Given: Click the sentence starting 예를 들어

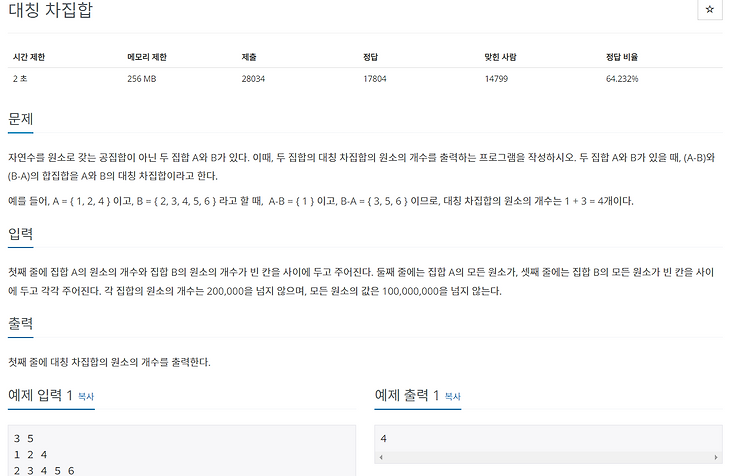Looking at the screenshot, I should click(320, 201).
